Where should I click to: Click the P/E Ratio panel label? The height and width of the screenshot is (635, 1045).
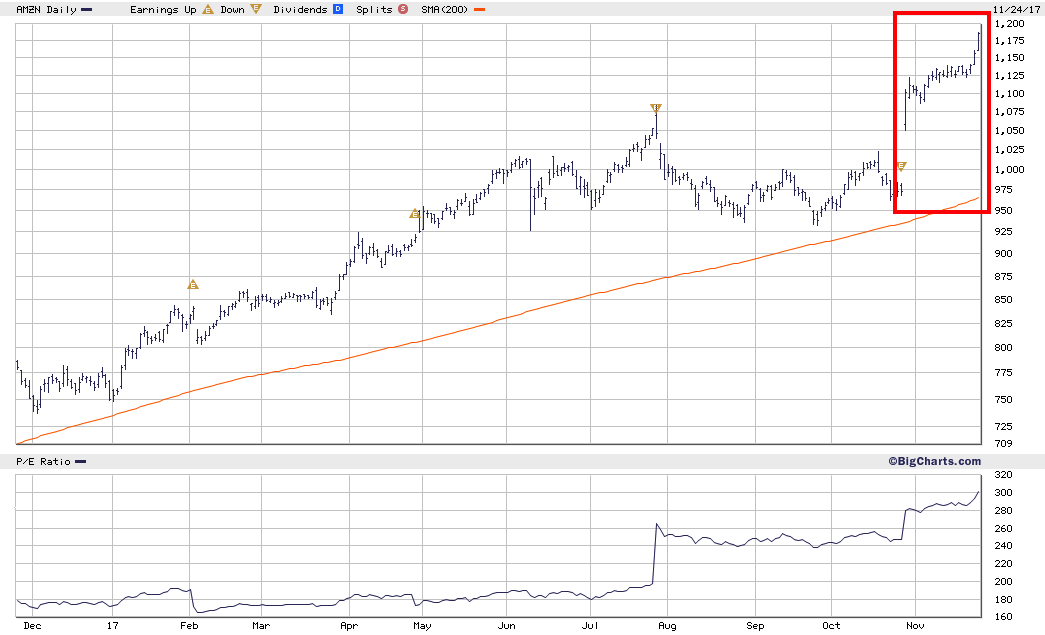point(43,462)
